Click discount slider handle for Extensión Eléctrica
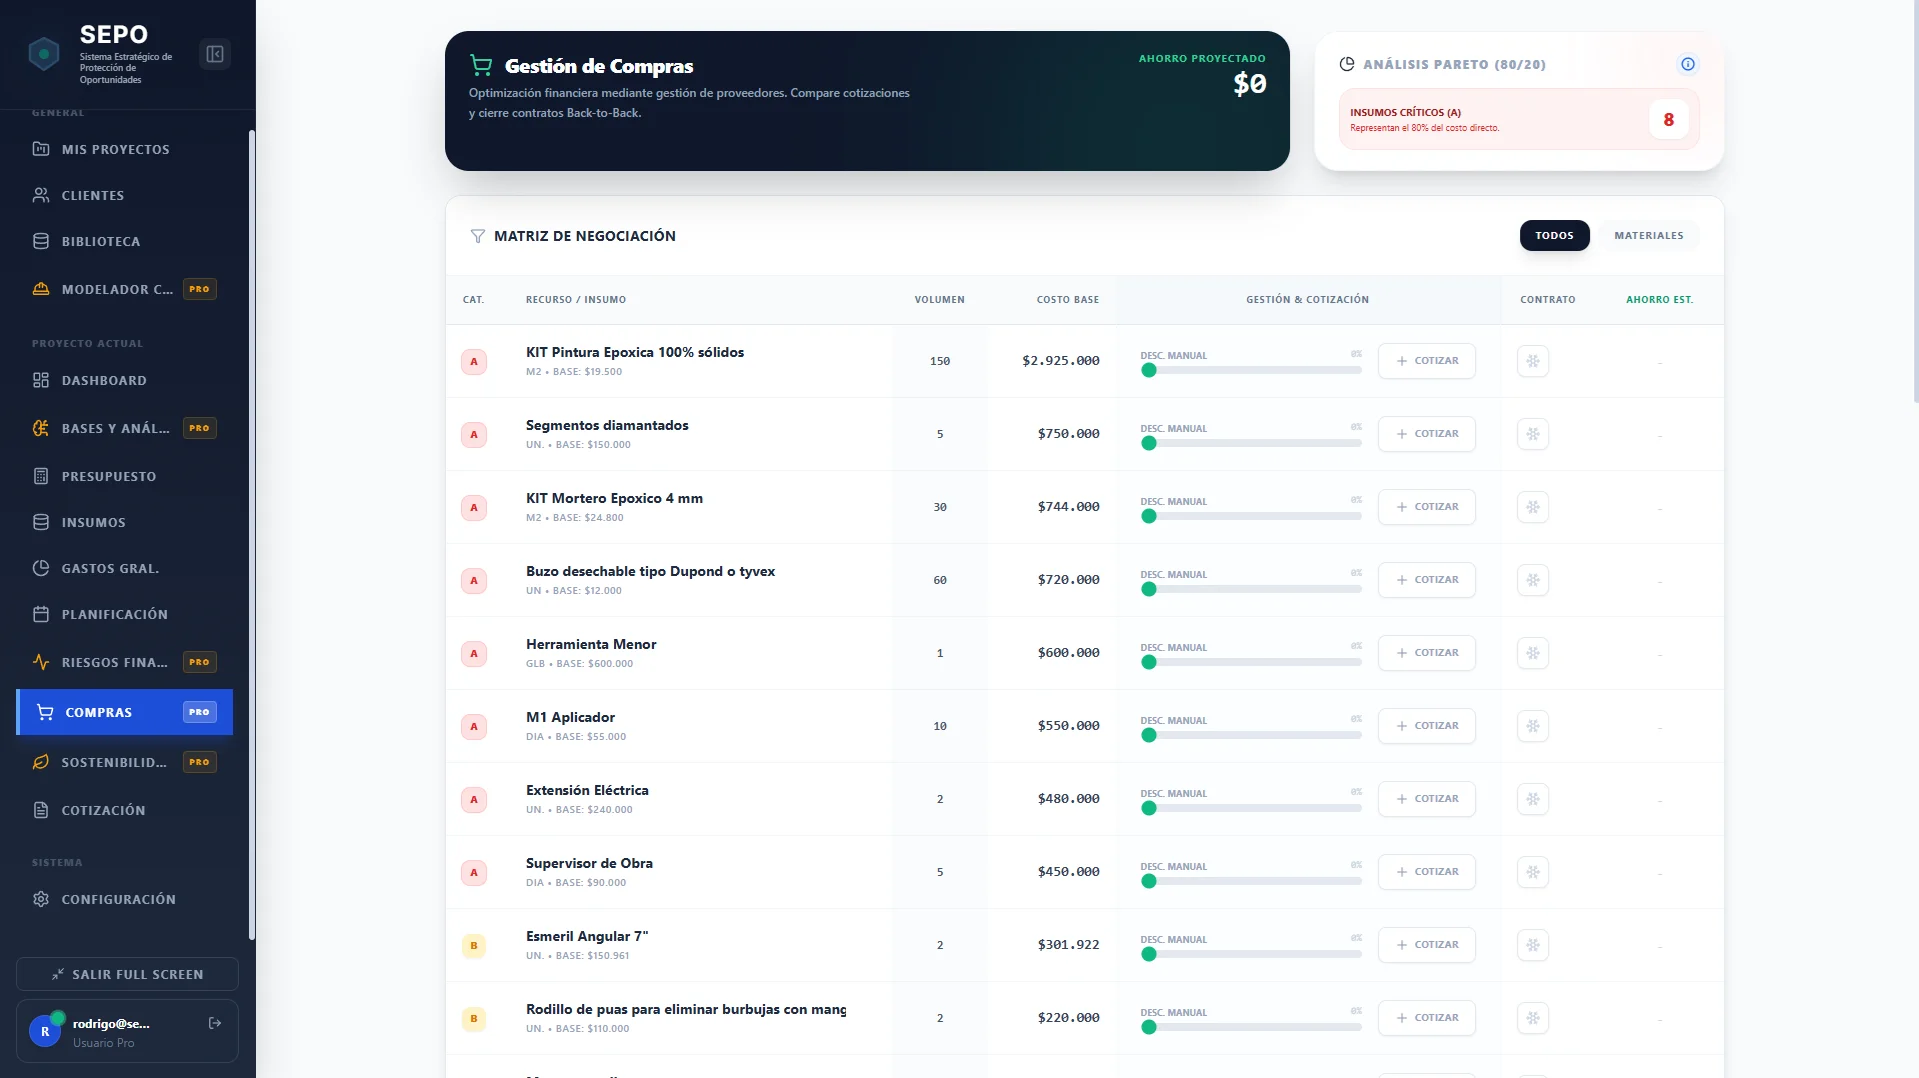1919x1078 pixels. [1149, 808]
